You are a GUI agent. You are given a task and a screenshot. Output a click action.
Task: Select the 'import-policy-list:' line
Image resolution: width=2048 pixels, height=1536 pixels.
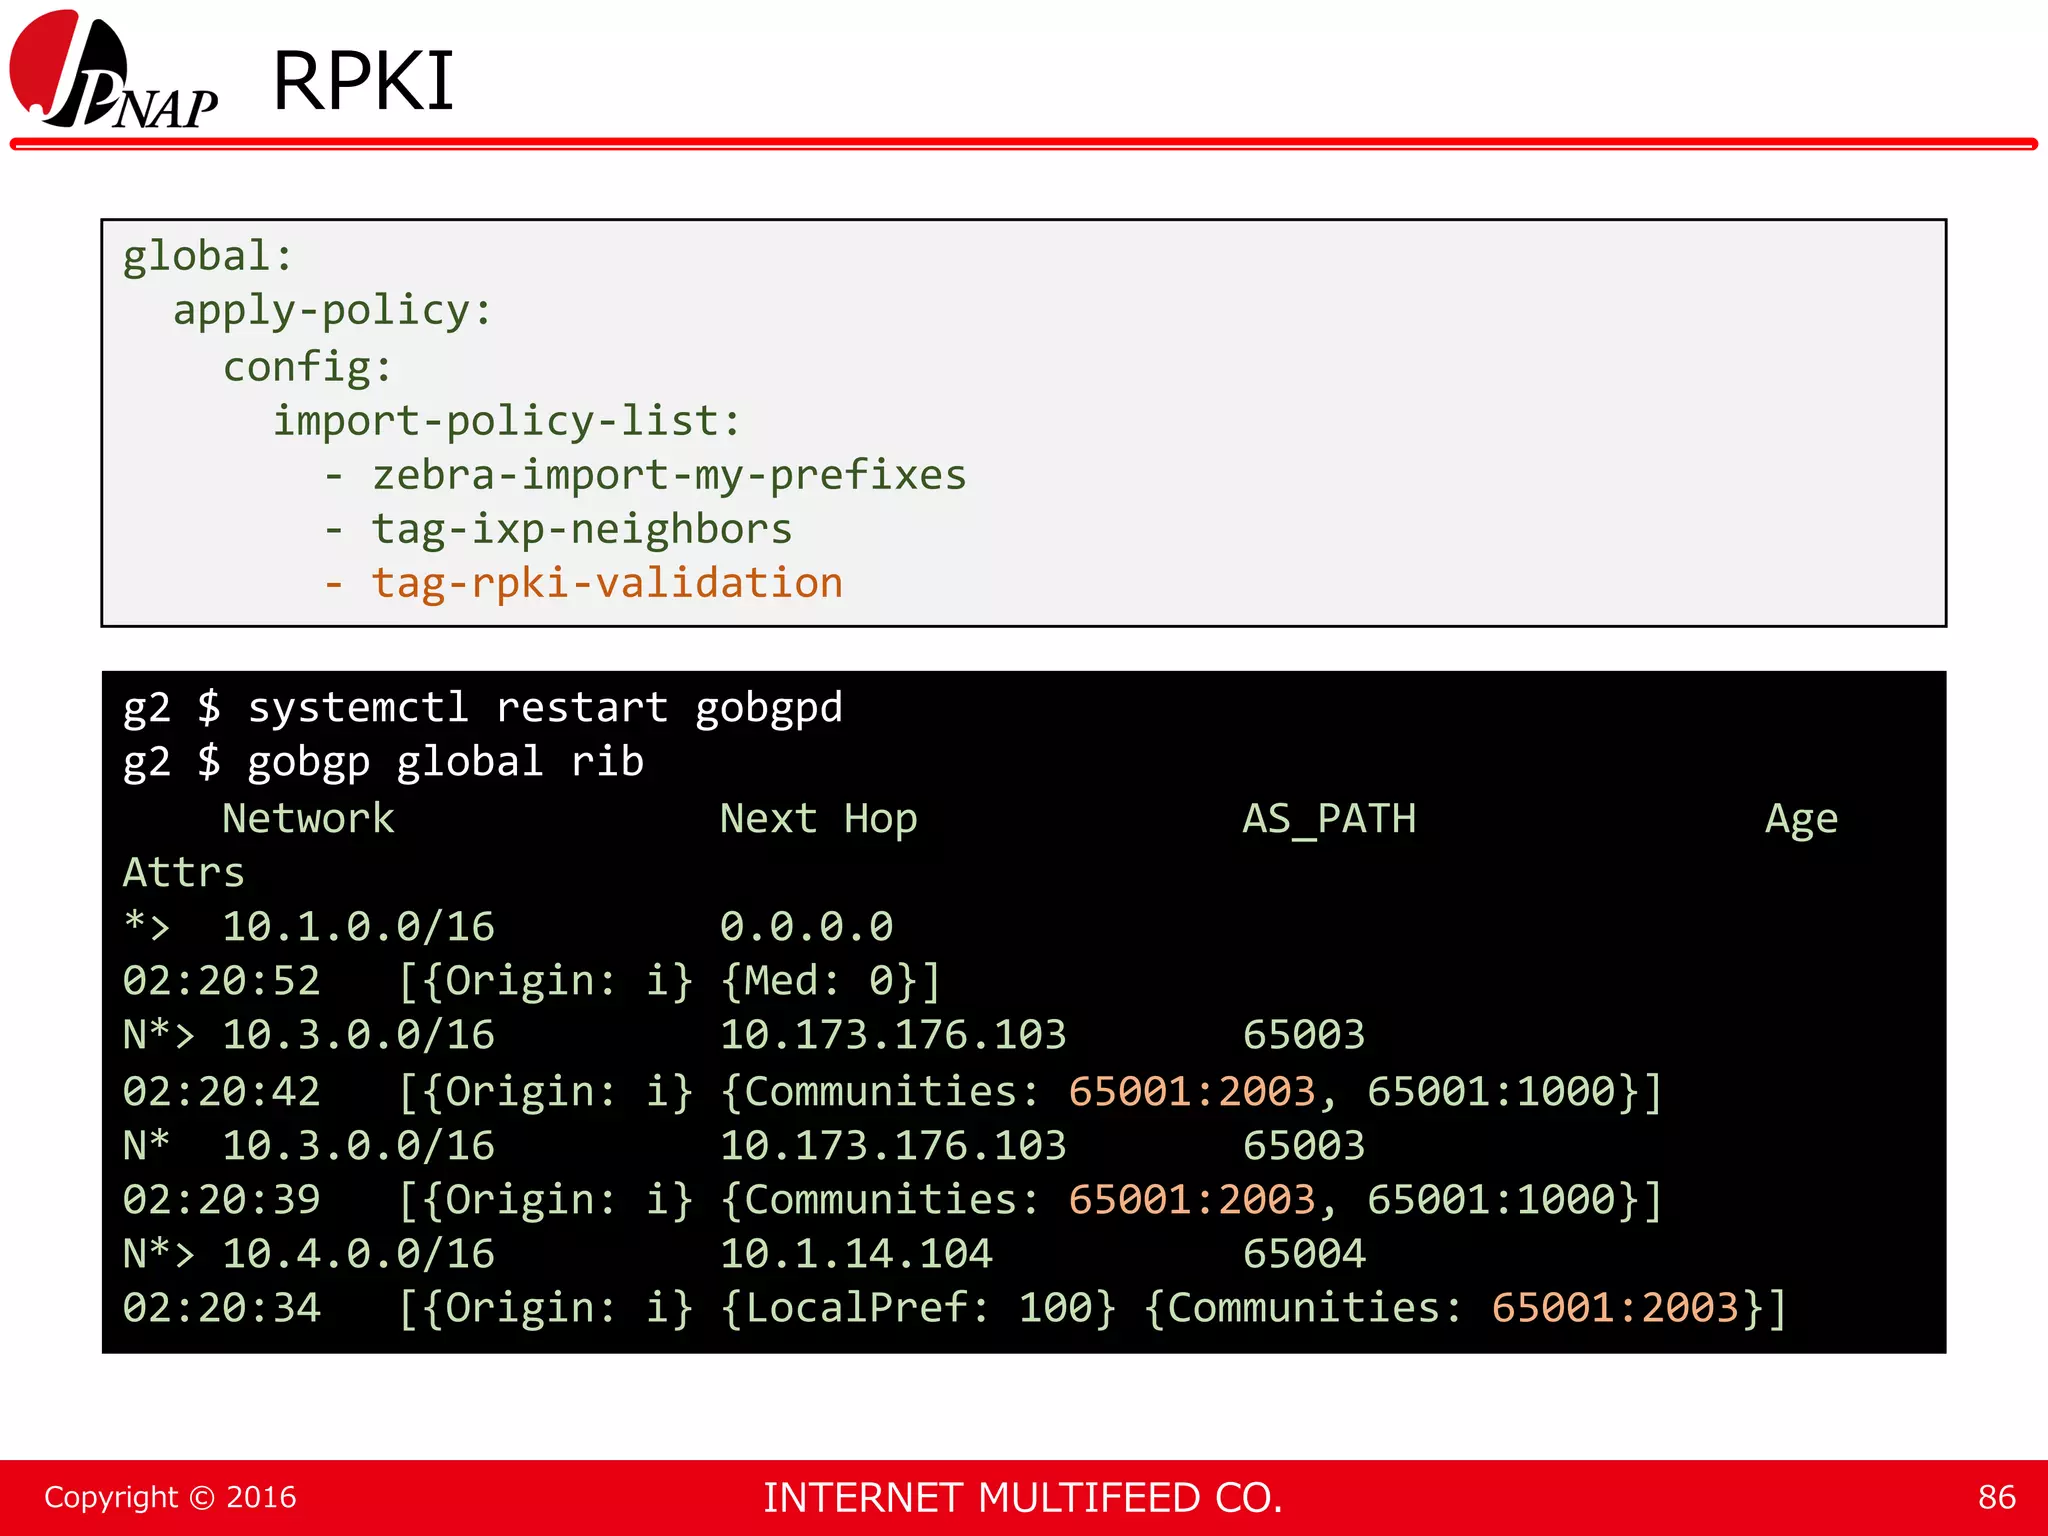[x=507, y=420]
